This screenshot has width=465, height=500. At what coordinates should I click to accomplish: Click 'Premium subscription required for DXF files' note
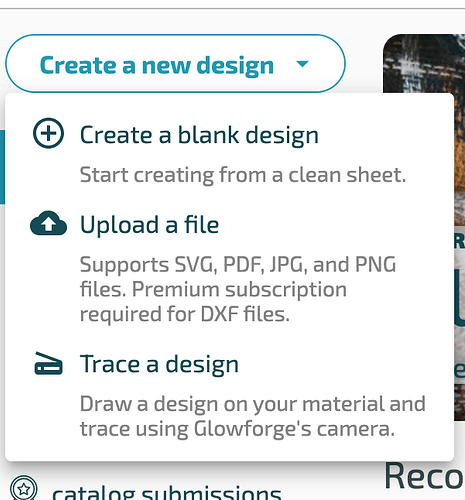coord(213,302)
